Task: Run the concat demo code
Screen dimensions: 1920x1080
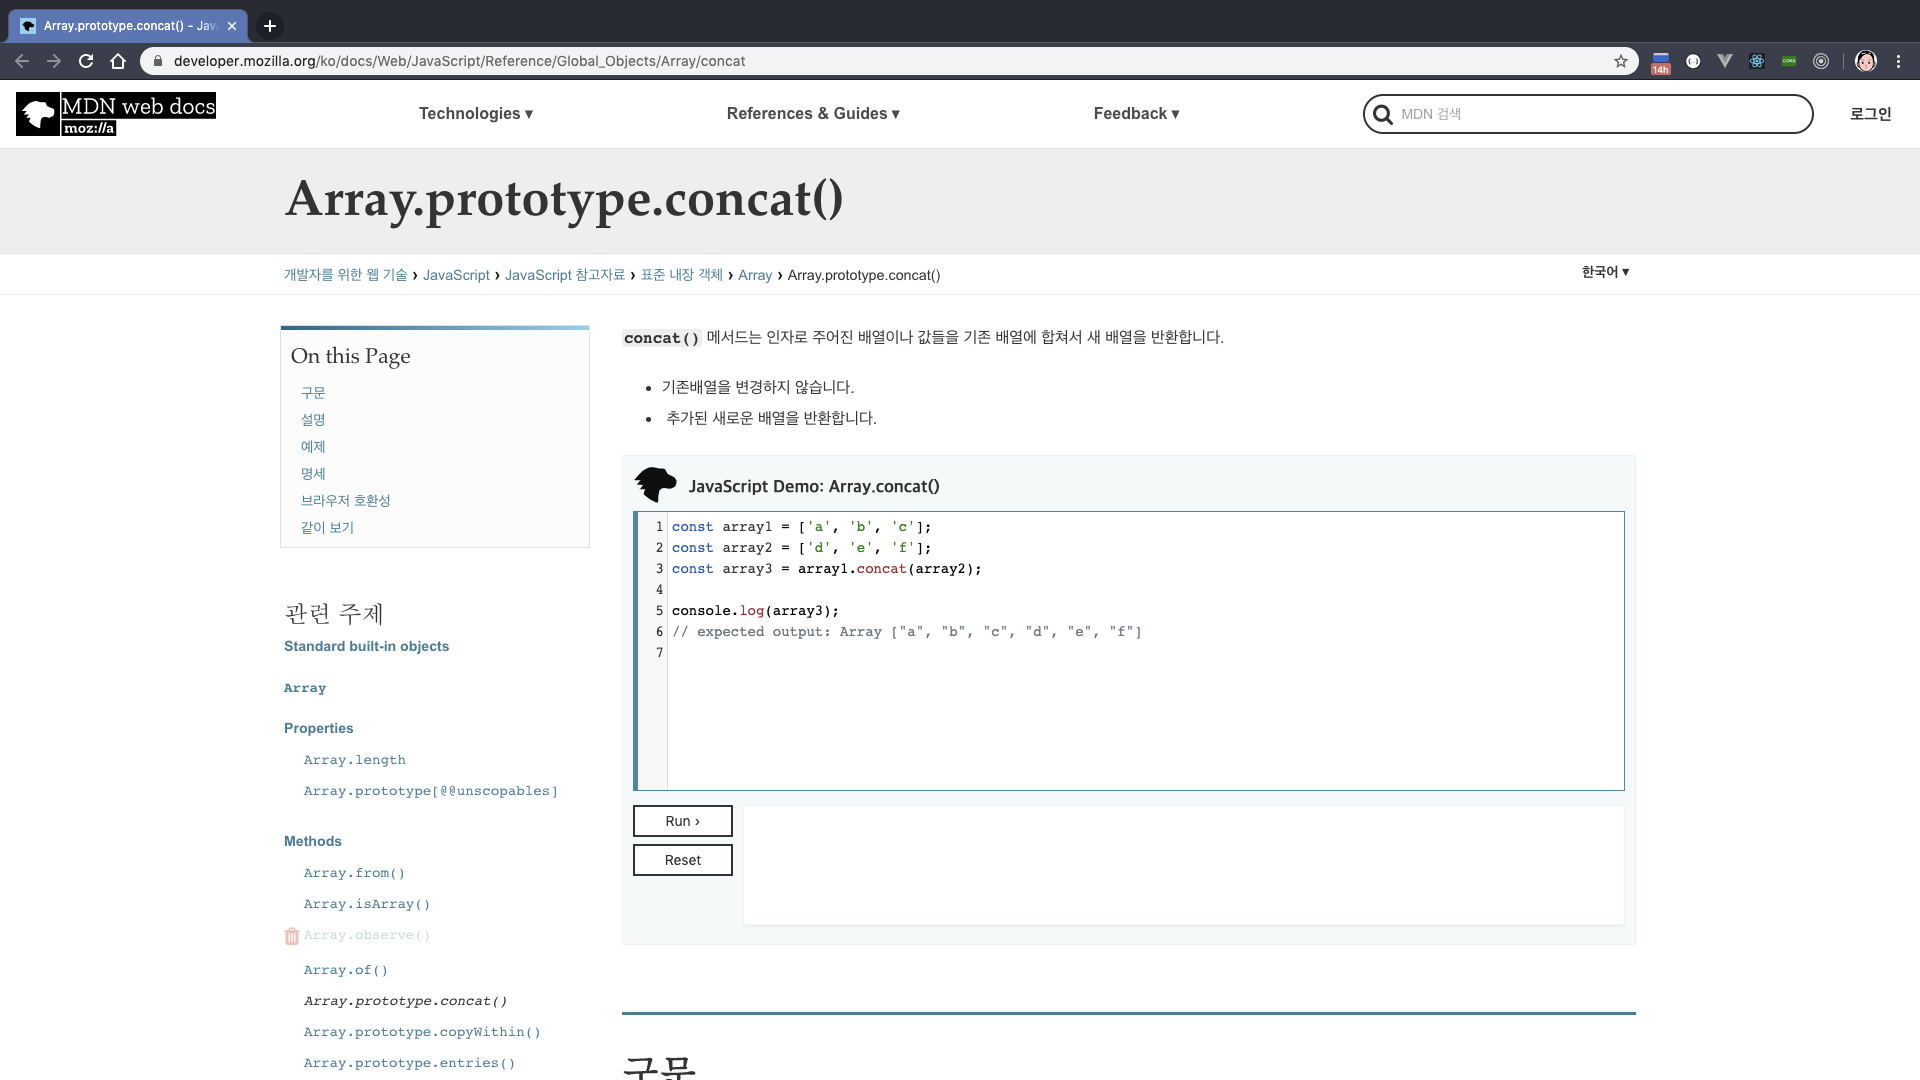Action: pos(683,821)
